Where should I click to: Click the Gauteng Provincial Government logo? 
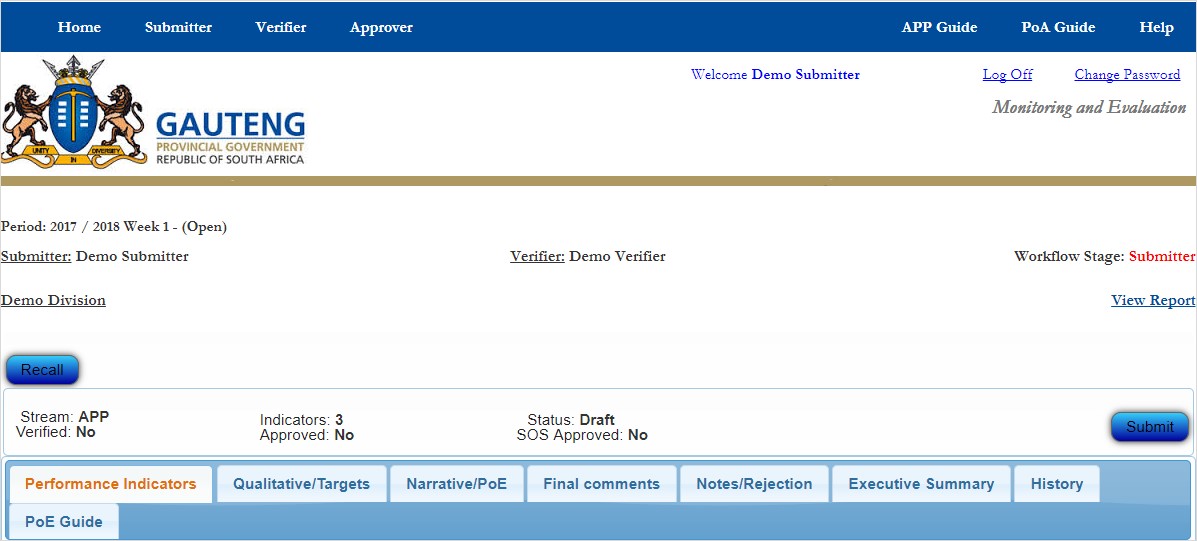pos(153,112)
